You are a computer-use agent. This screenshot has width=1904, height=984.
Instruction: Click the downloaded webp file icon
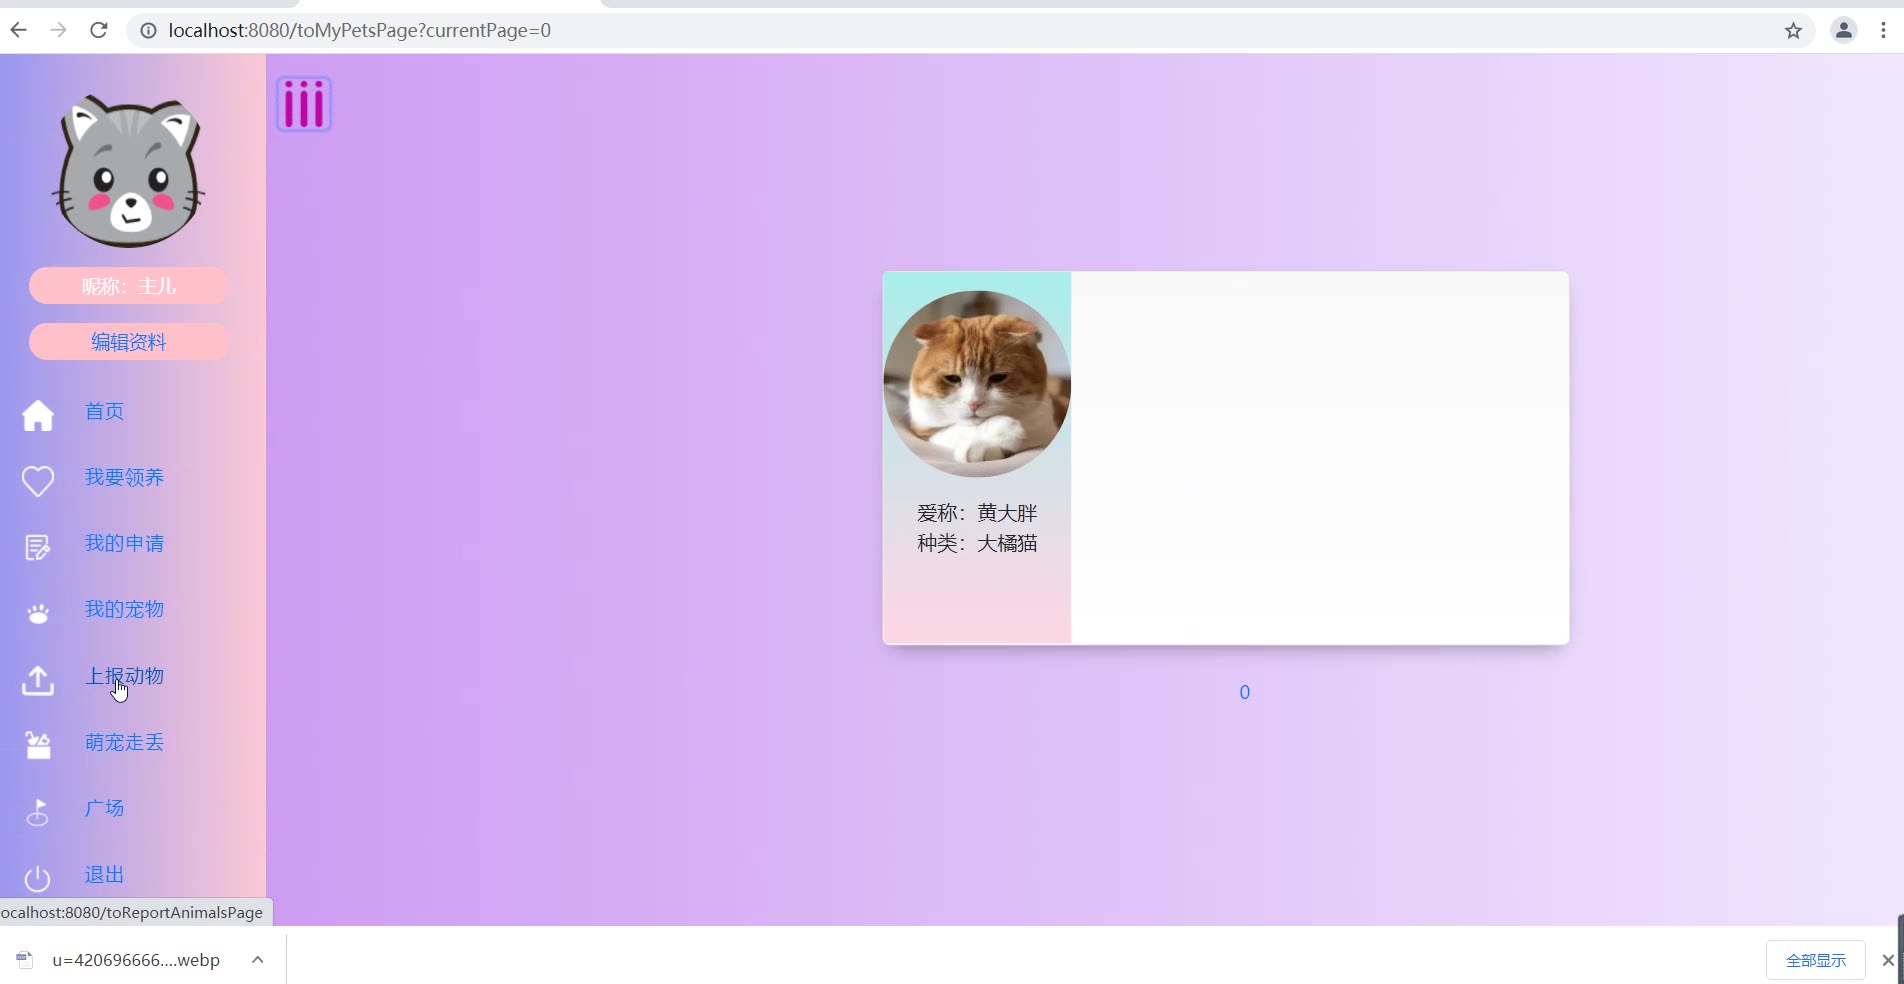point(25,960)
